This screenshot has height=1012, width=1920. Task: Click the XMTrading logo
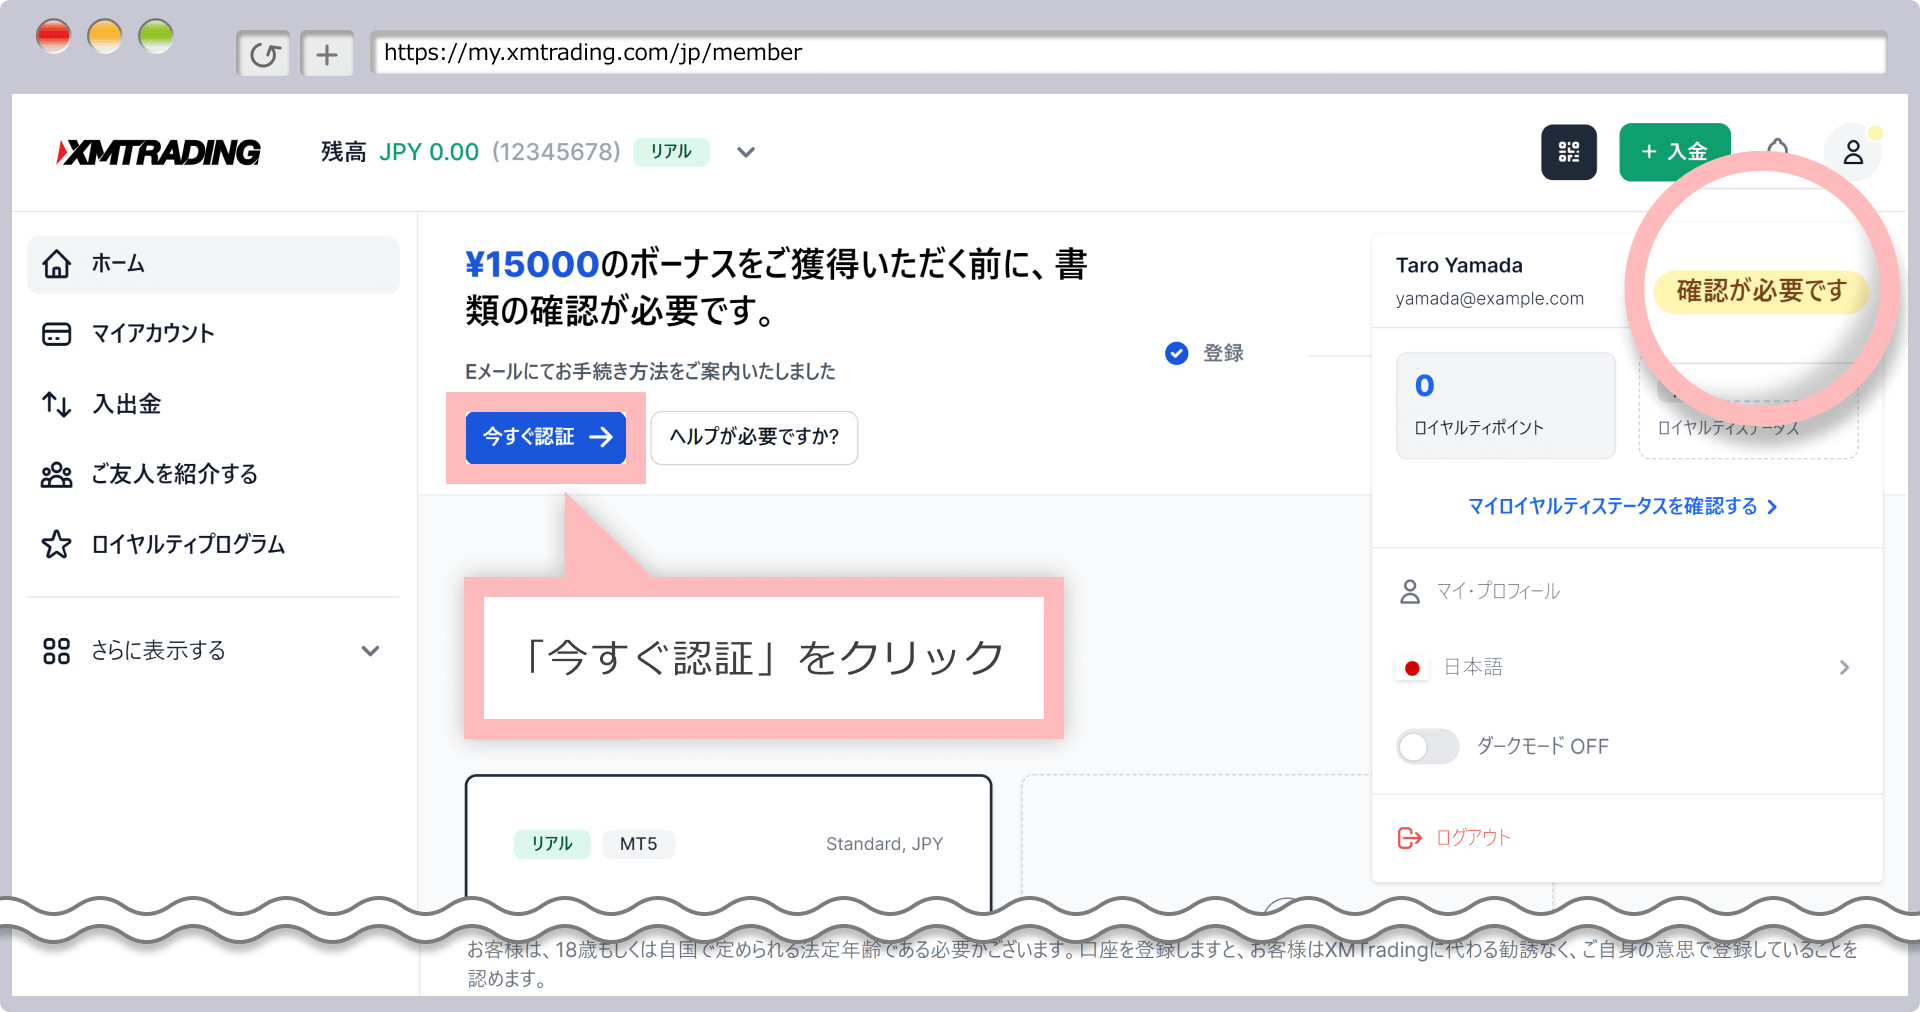(158, 152)
